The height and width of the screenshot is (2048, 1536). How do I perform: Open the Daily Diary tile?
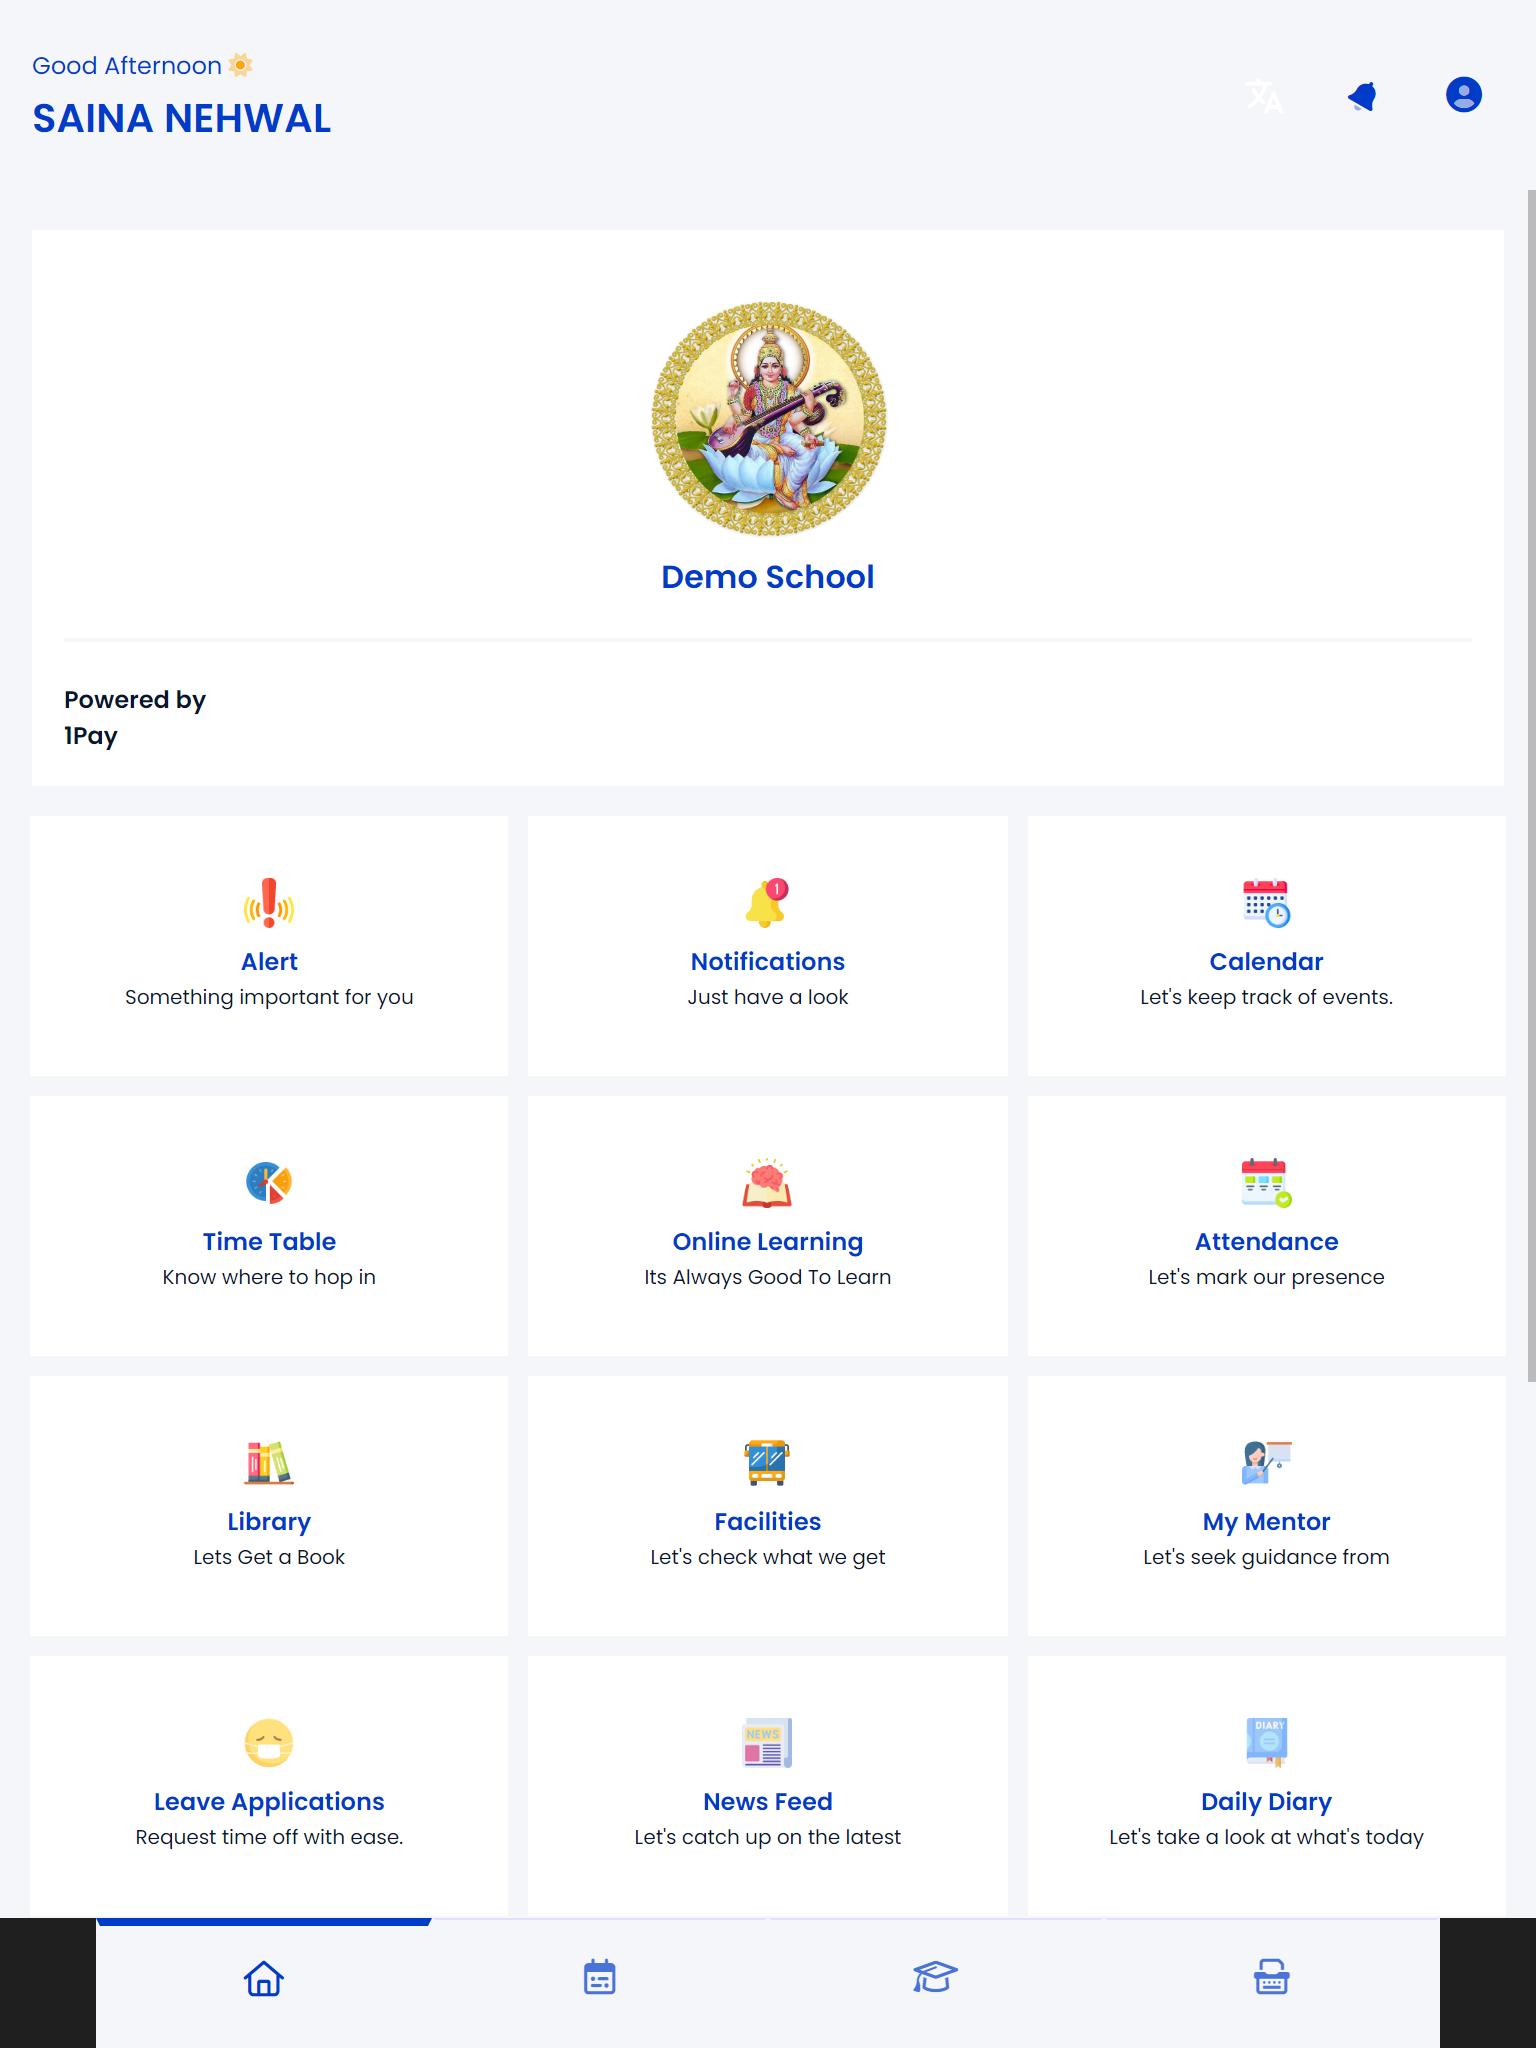pyautogui.click(x=1266, y=1786)
